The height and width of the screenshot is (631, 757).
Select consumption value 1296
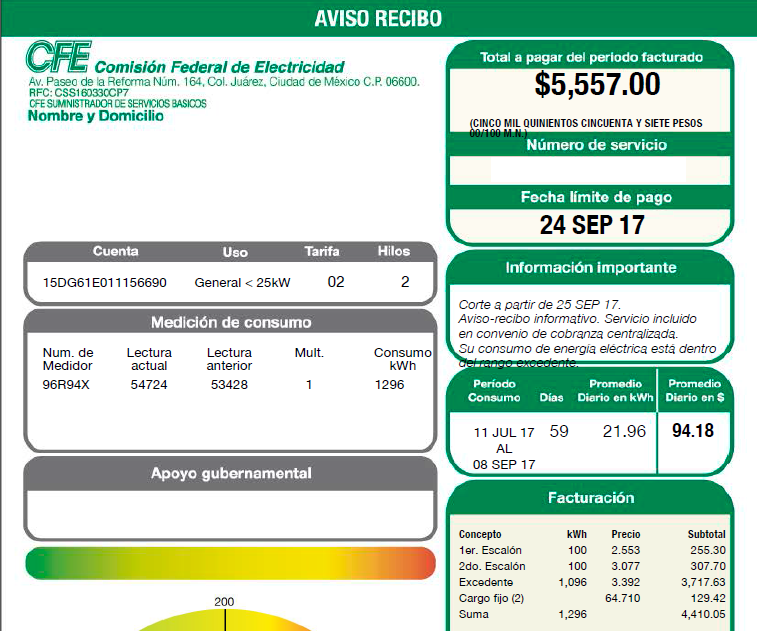(x=390, y=385)
